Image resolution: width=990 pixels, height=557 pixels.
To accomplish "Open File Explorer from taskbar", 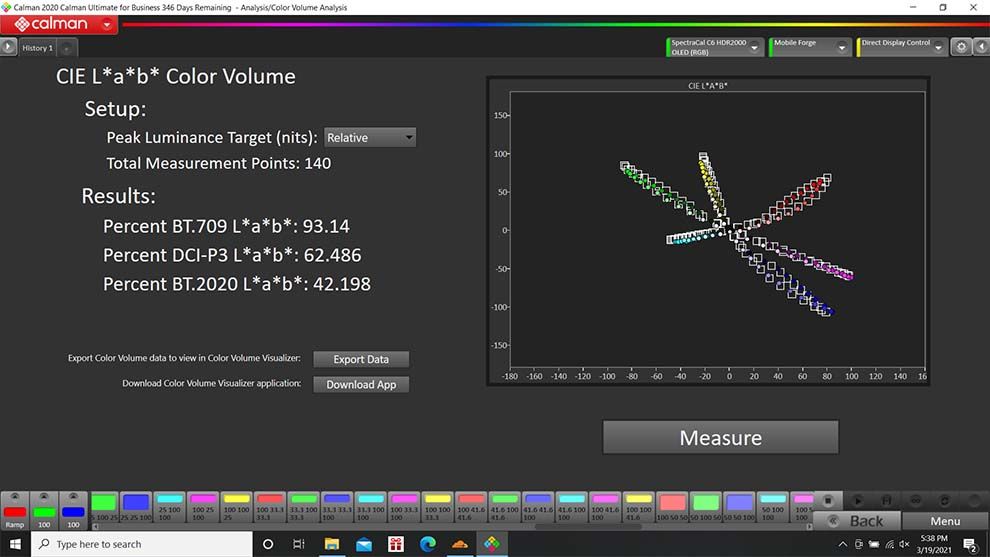I will (331, 544).
